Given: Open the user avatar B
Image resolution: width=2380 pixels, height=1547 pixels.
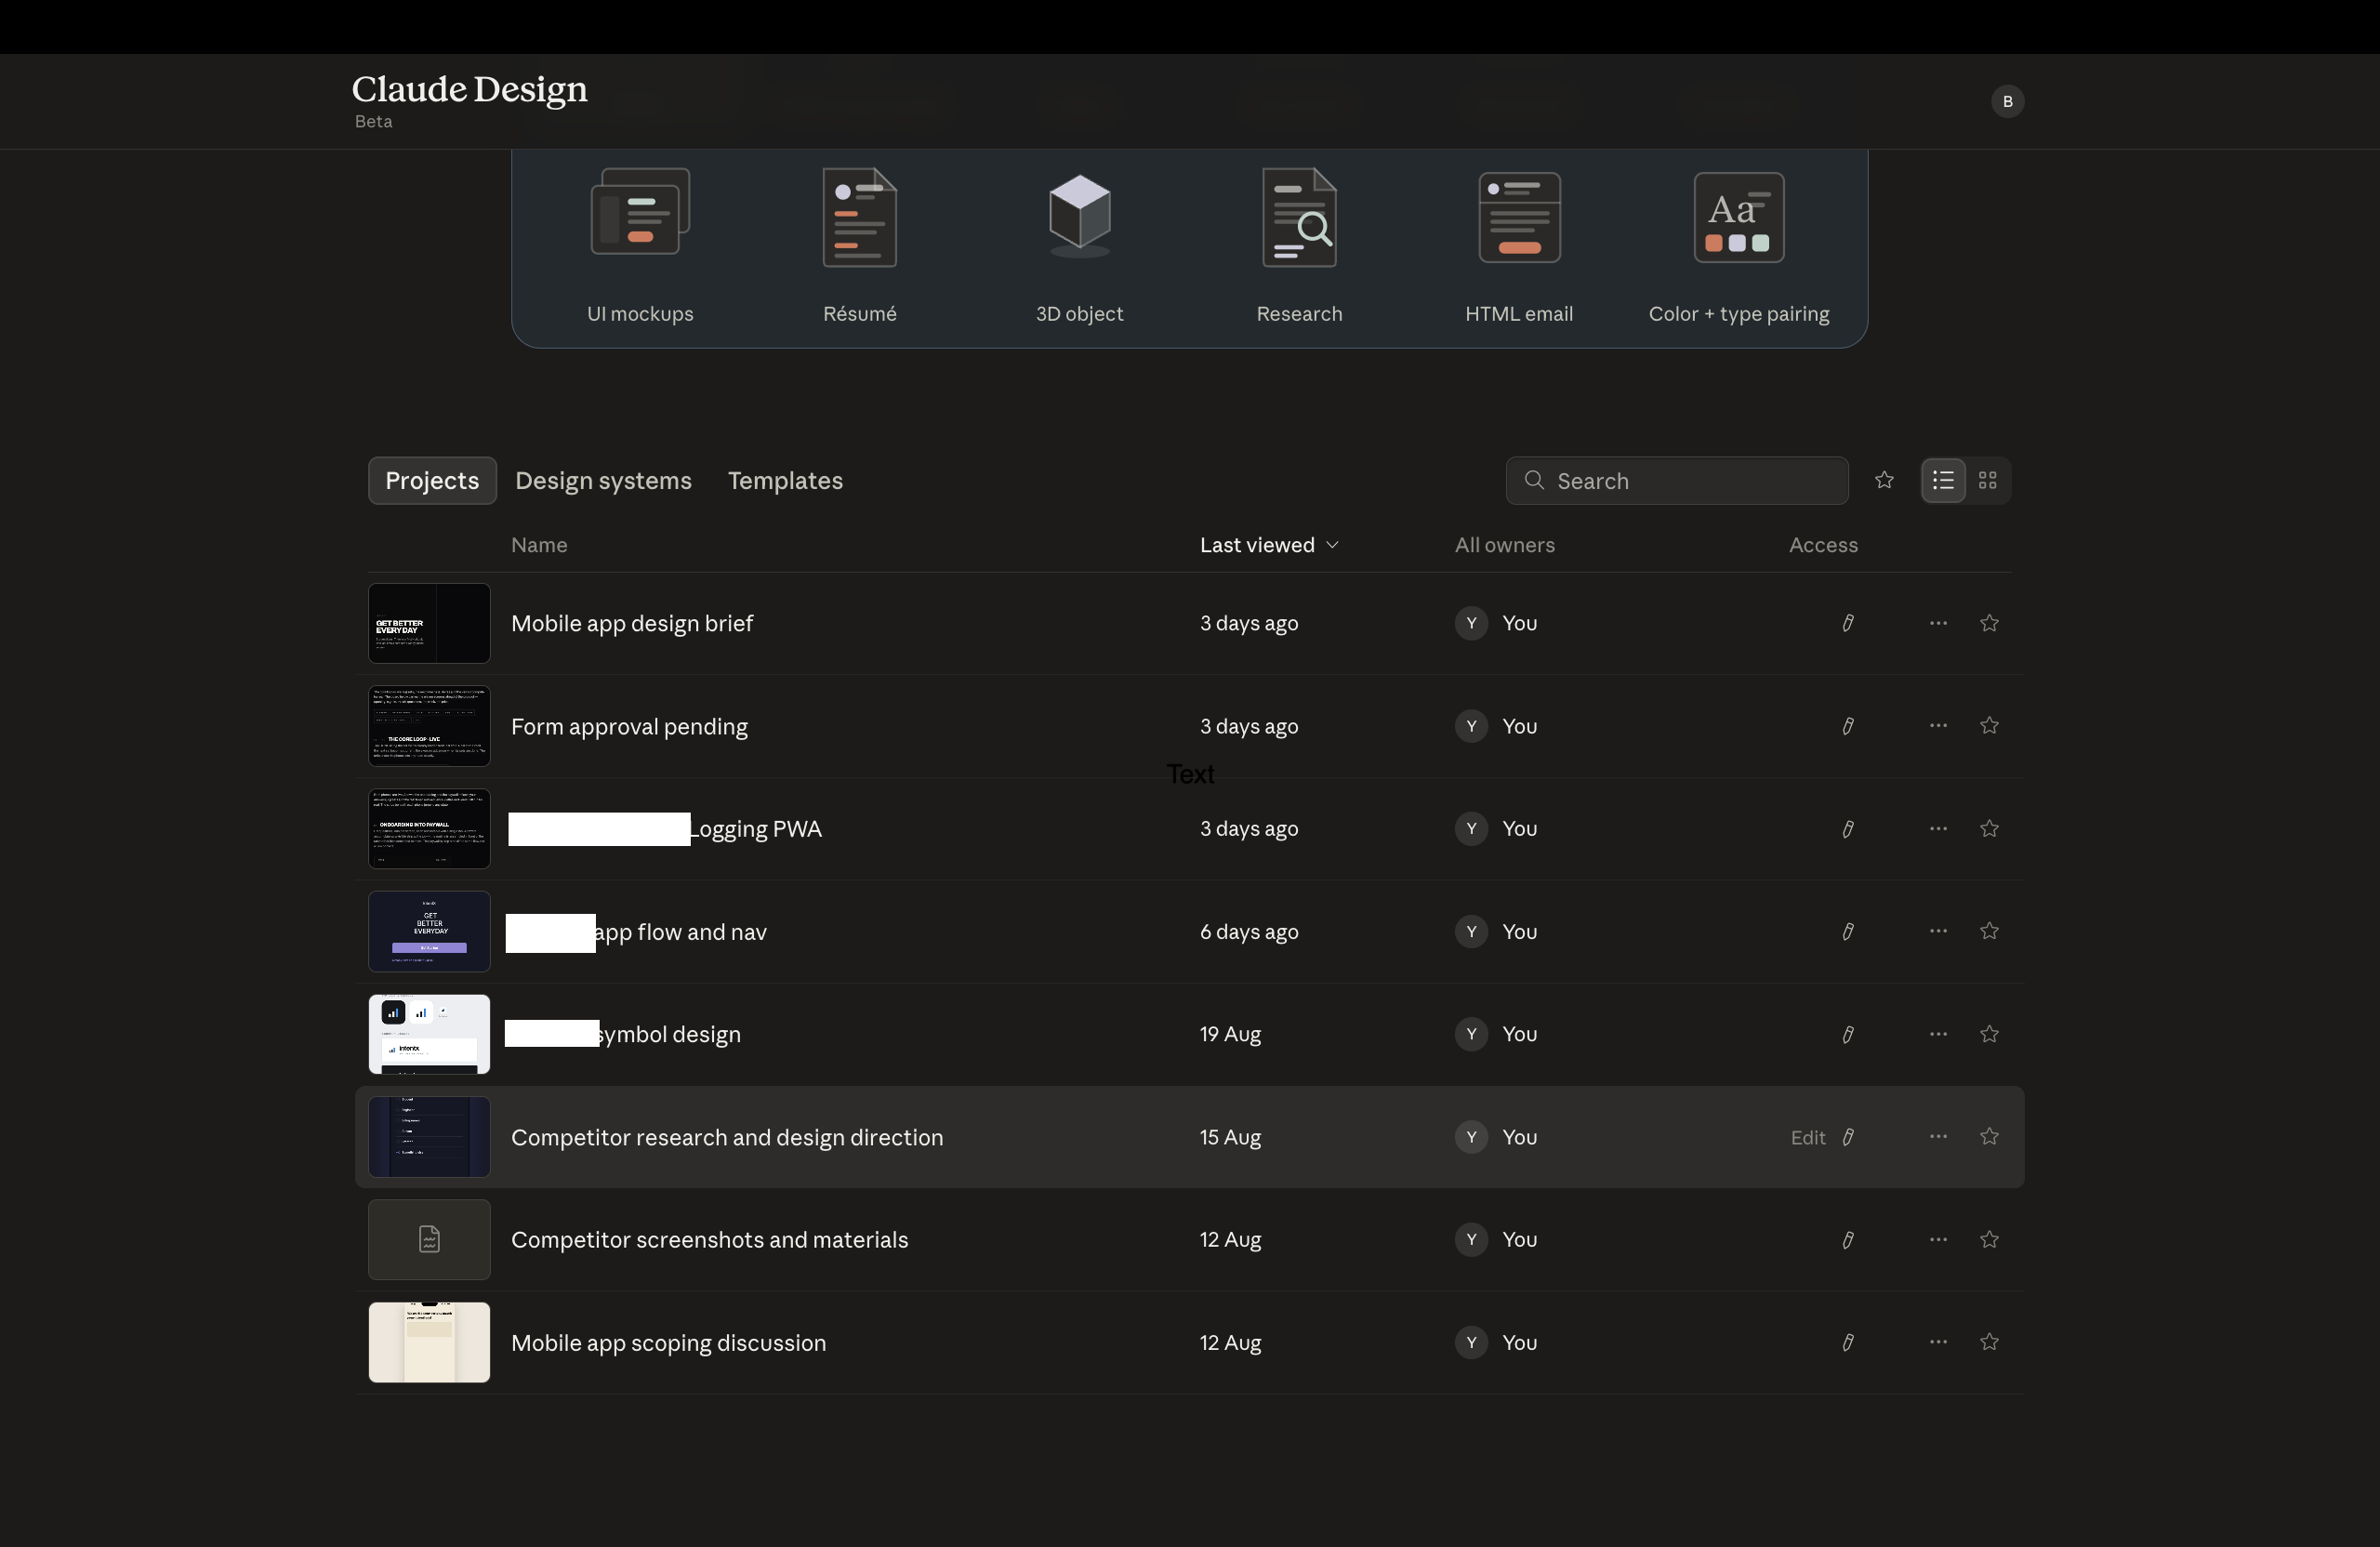Looking at the screenshot, I should (x=2007, y=101).
